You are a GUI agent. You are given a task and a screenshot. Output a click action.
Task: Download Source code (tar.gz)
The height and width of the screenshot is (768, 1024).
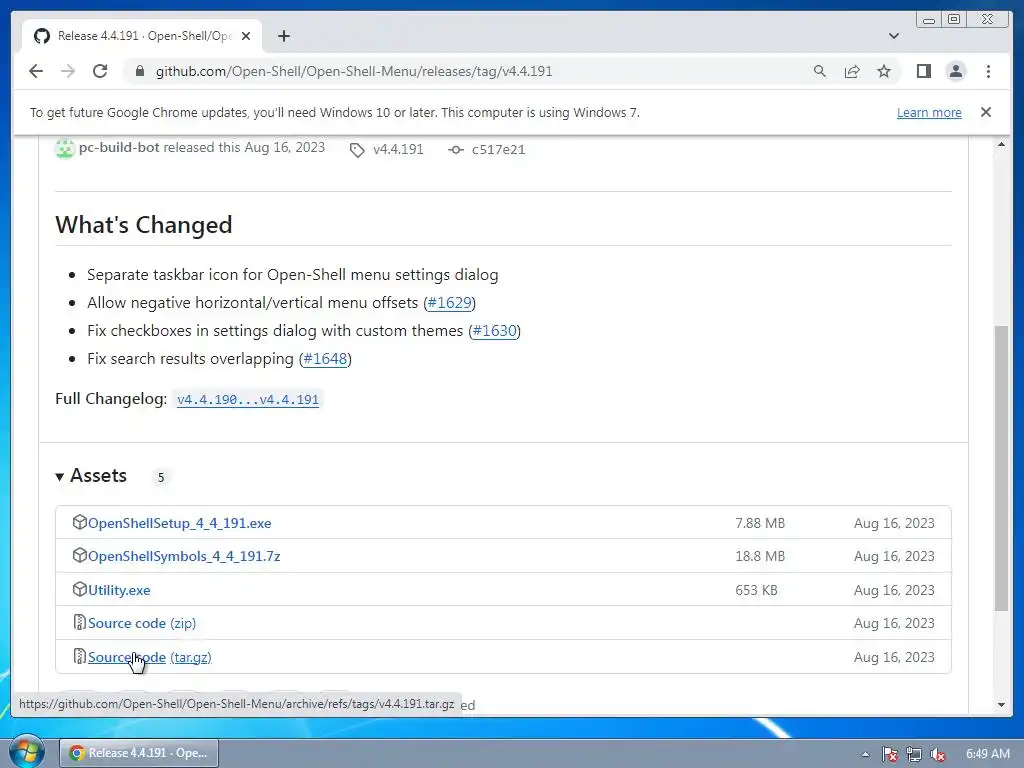click(x=150, y=658)
